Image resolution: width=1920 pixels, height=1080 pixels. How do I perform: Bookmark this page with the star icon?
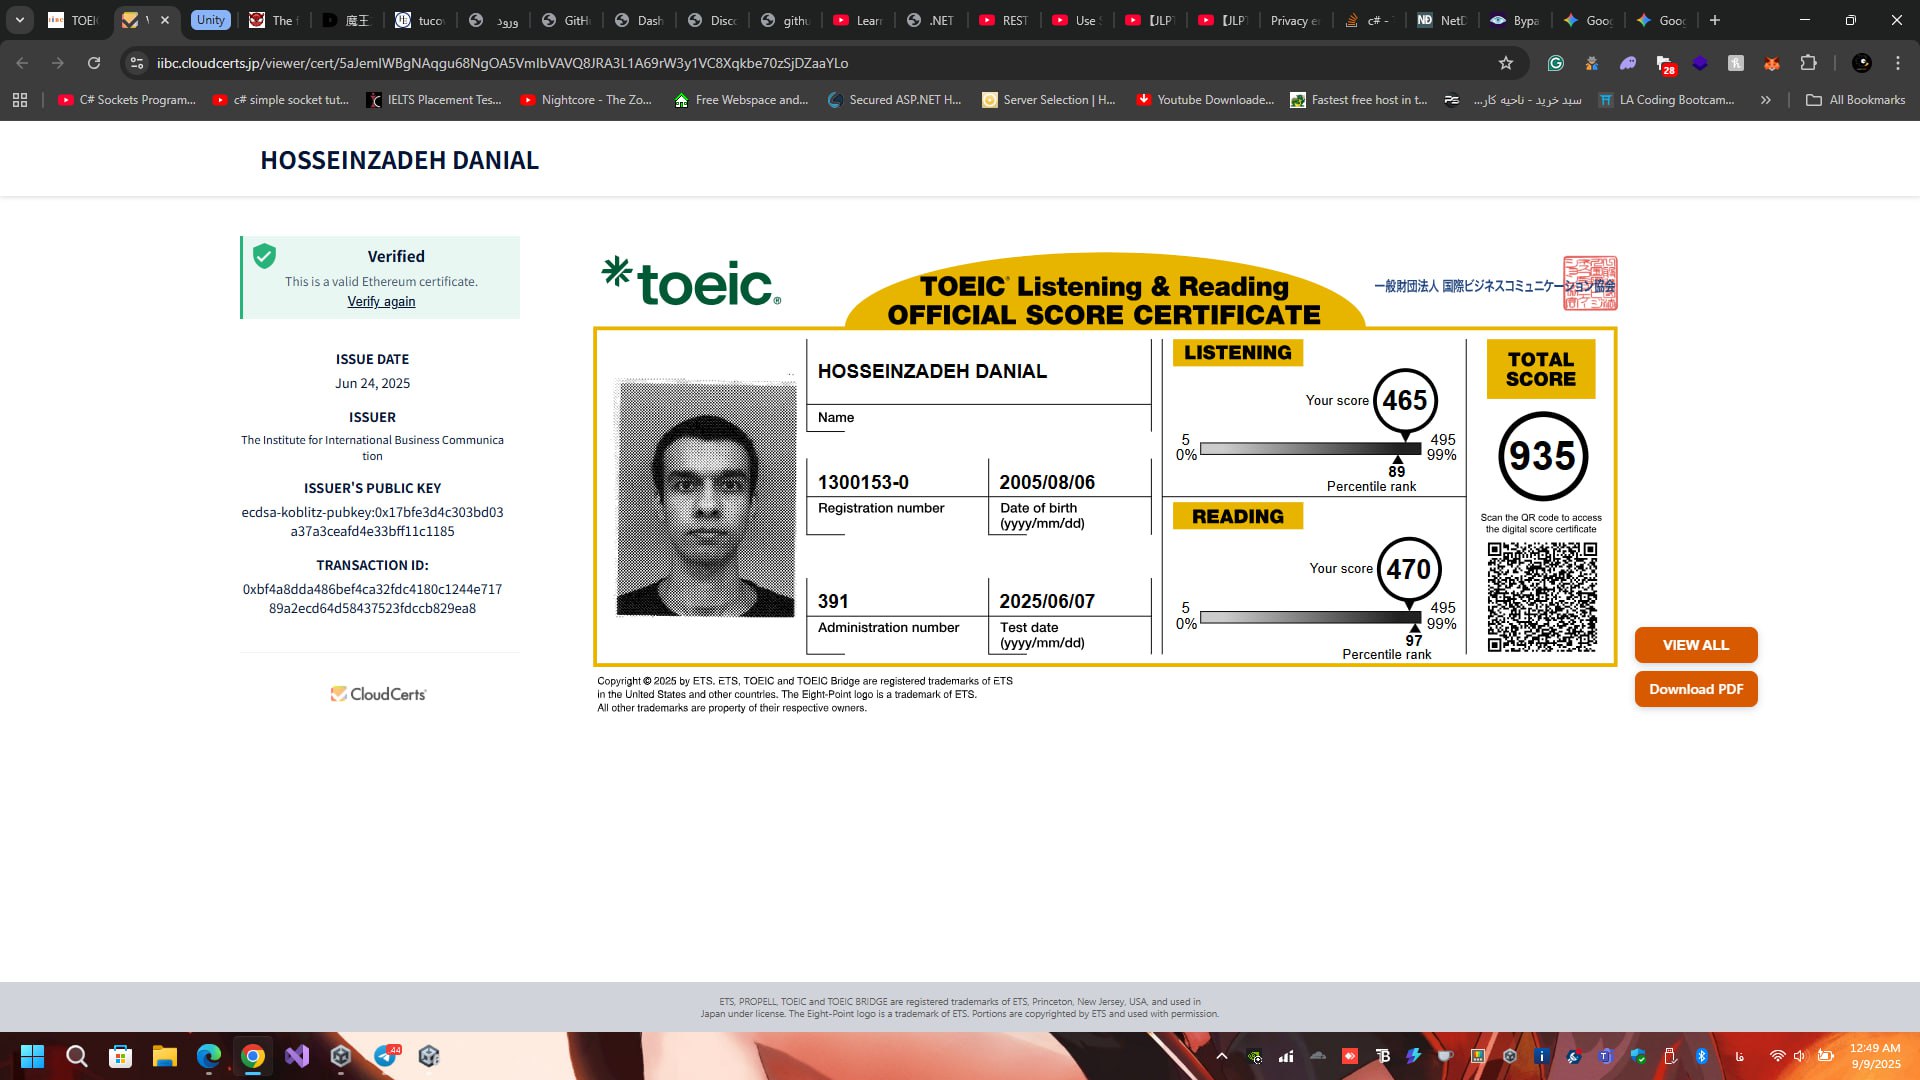tap(1506, 63)
